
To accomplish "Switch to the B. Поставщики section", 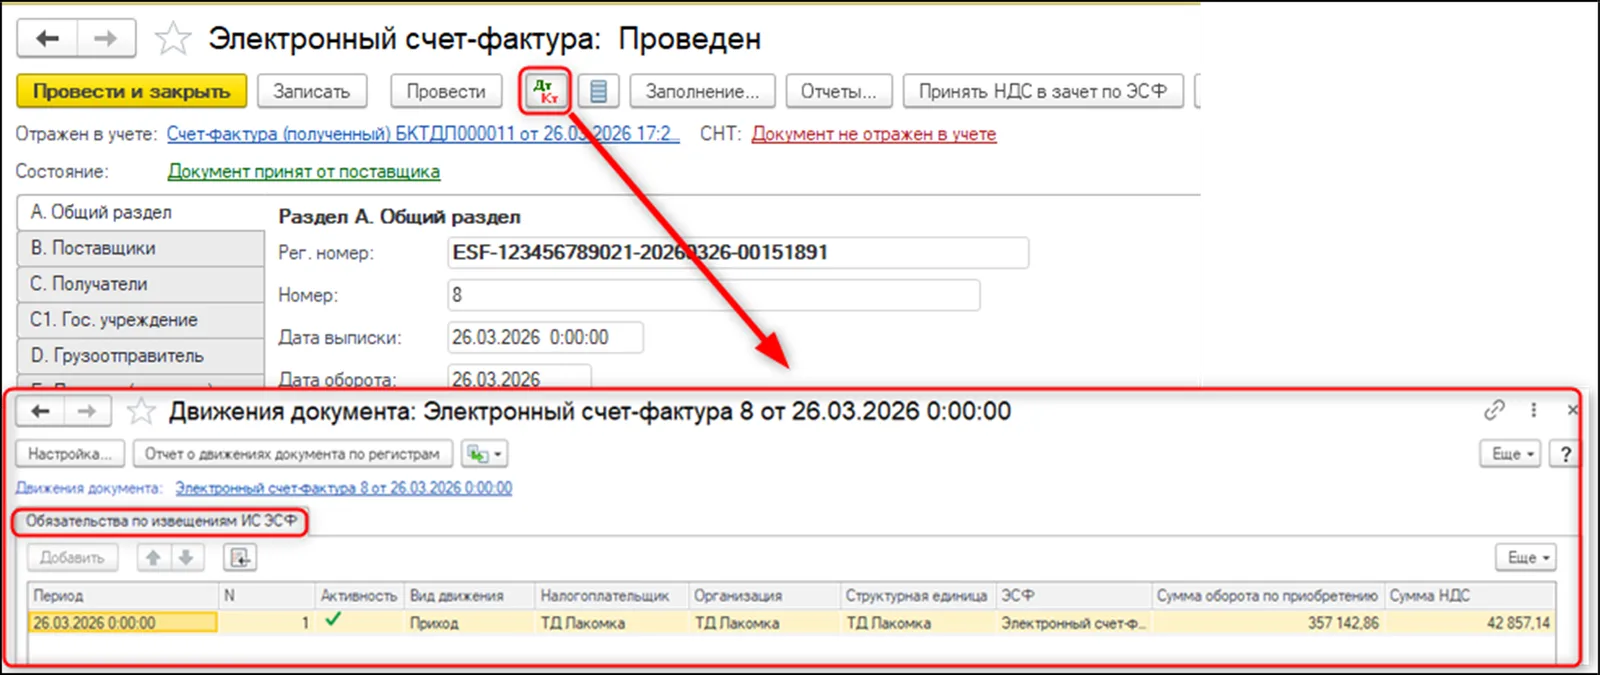I will 141,248.
